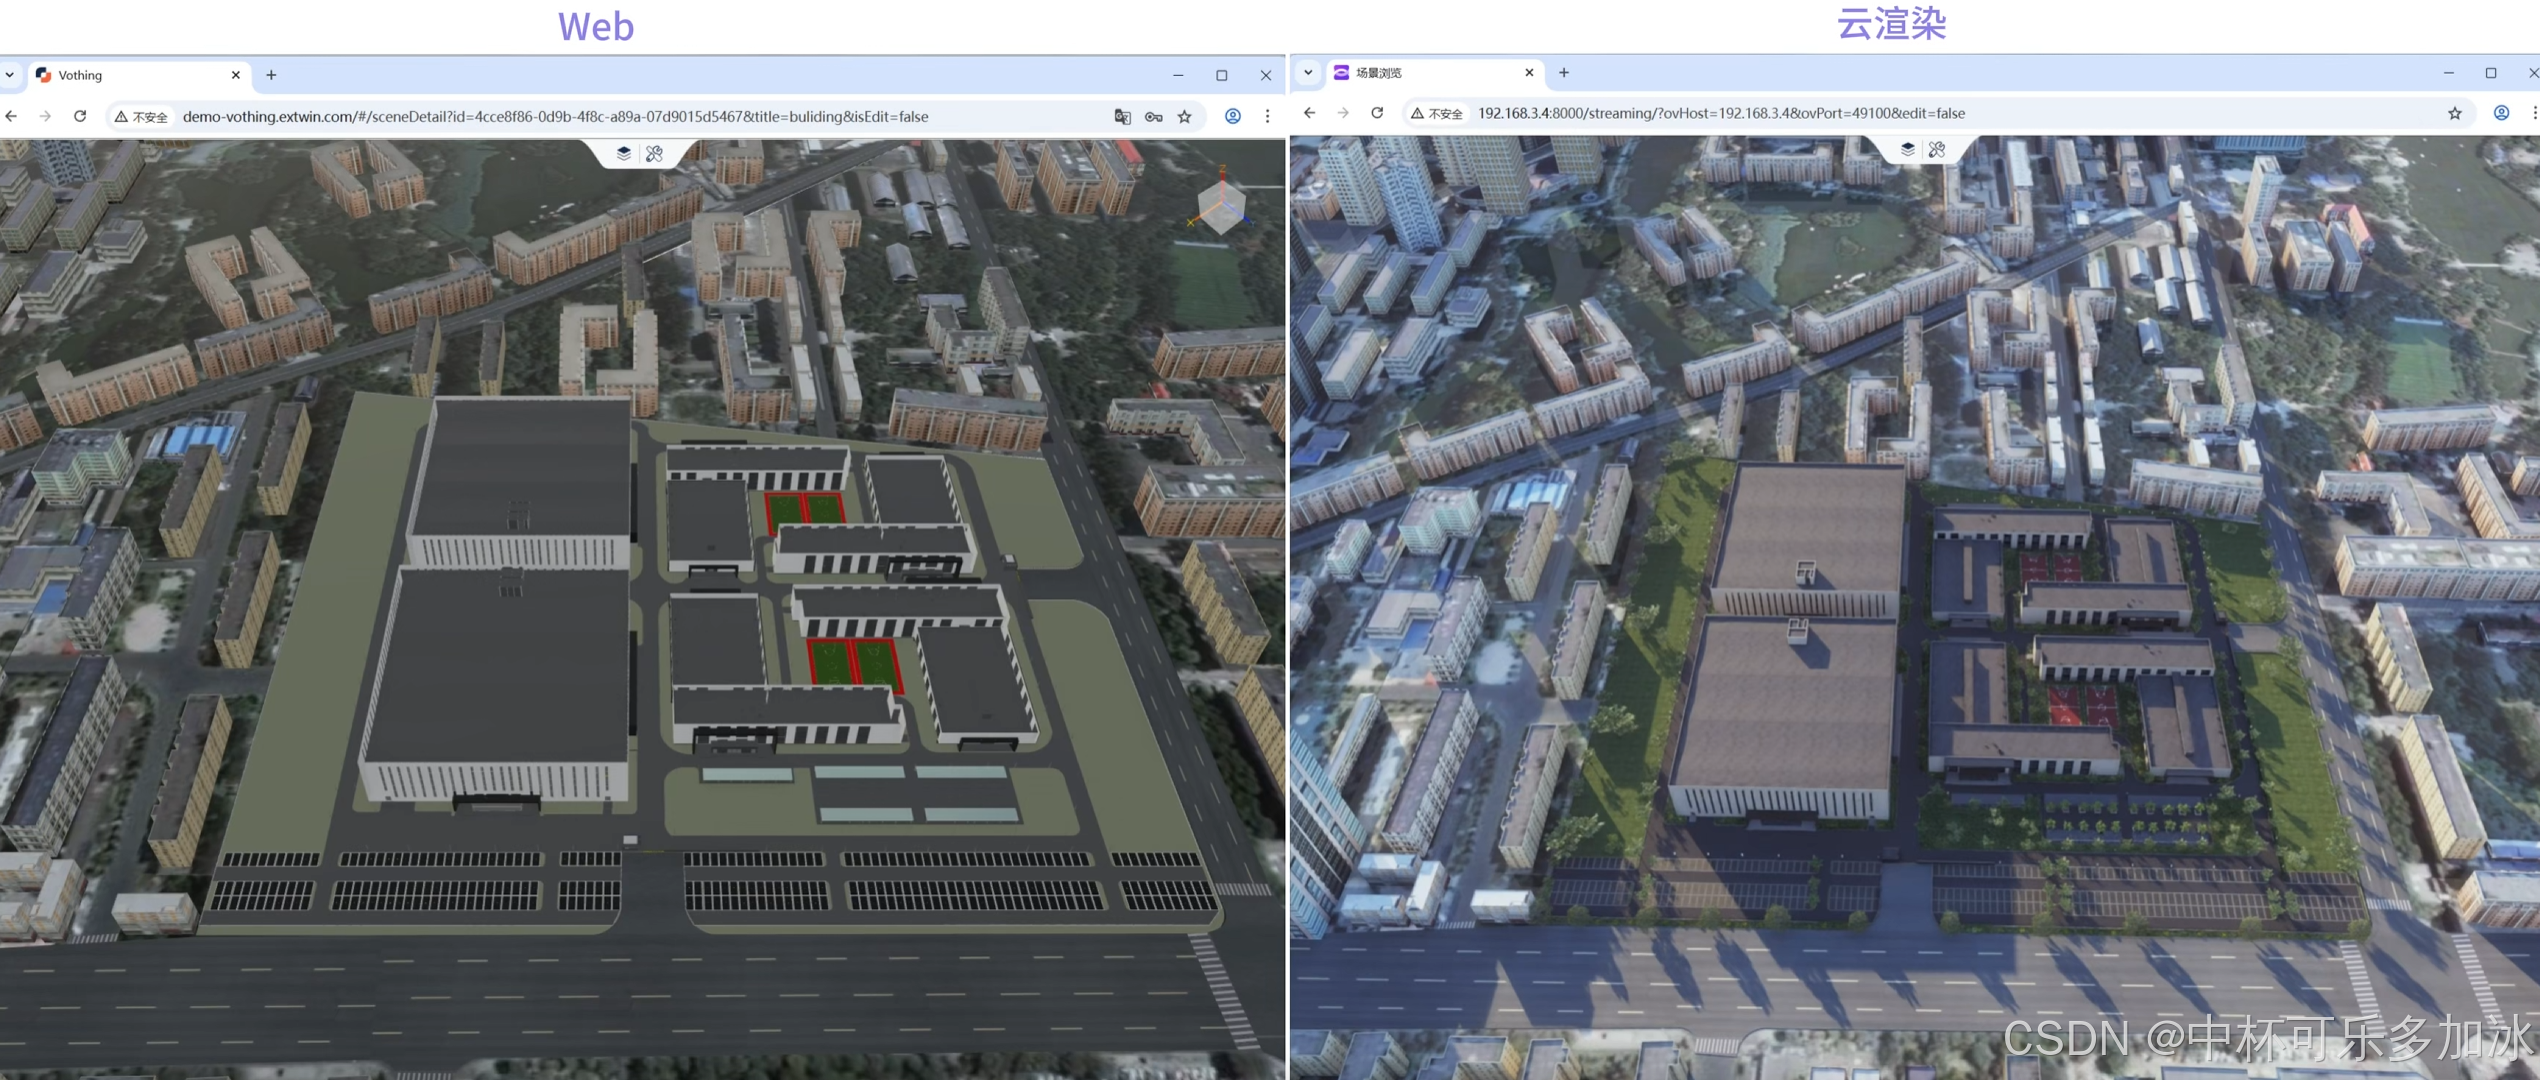Image resolution: width=2540 pixels, height=1080 pixels.
Task: Open Chrome three-dot menu in Vothing window
Action: (x=1267, y=116)
